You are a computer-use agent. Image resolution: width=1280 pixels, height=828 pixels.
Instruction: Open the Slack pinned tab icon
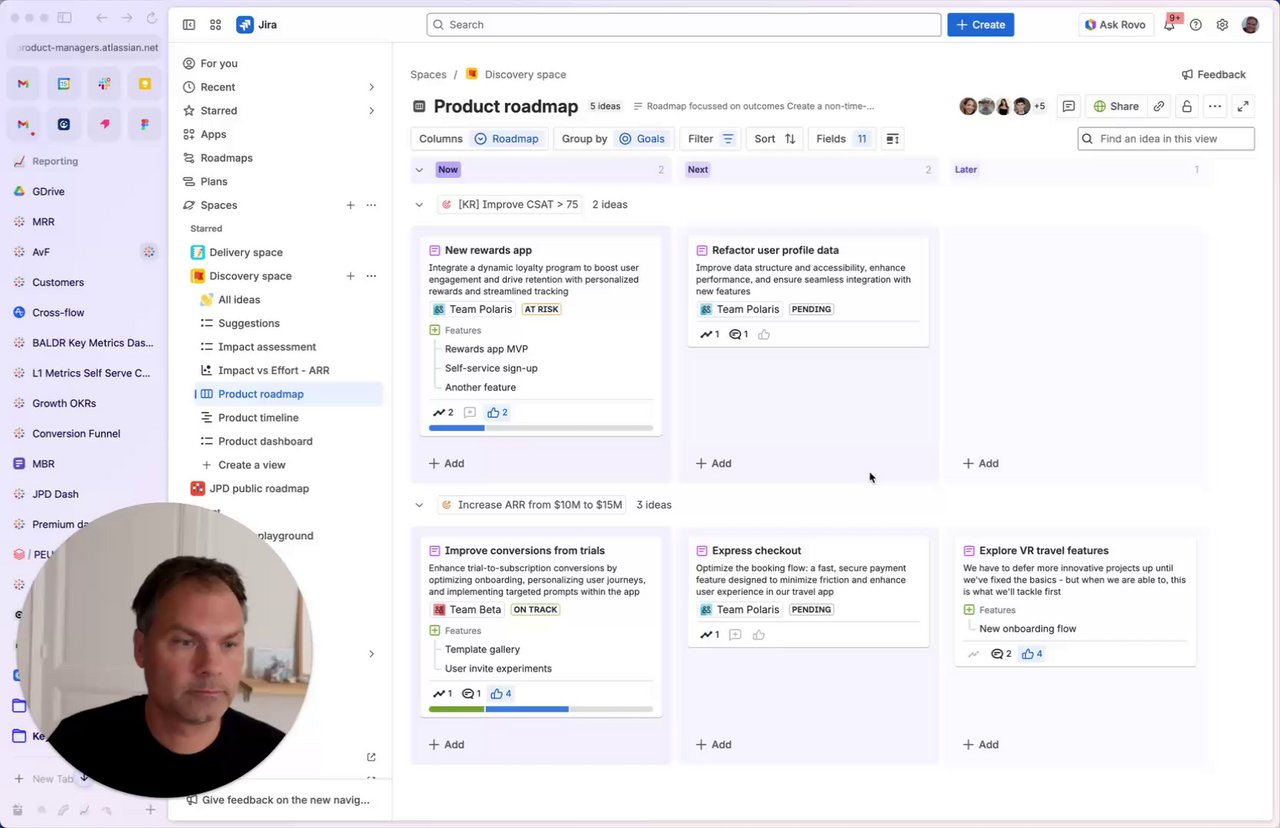[104, 84]
